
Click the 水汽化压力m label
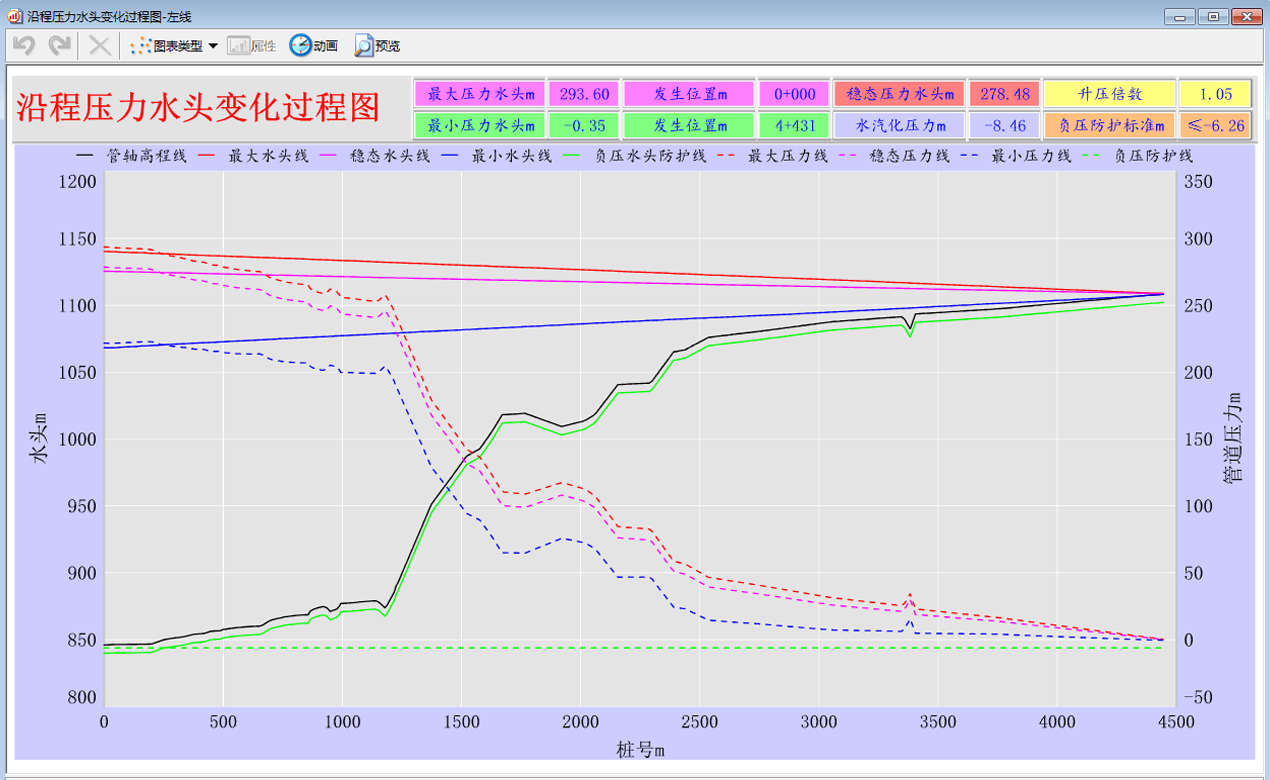pyautogui.click(x=899, y=126)
